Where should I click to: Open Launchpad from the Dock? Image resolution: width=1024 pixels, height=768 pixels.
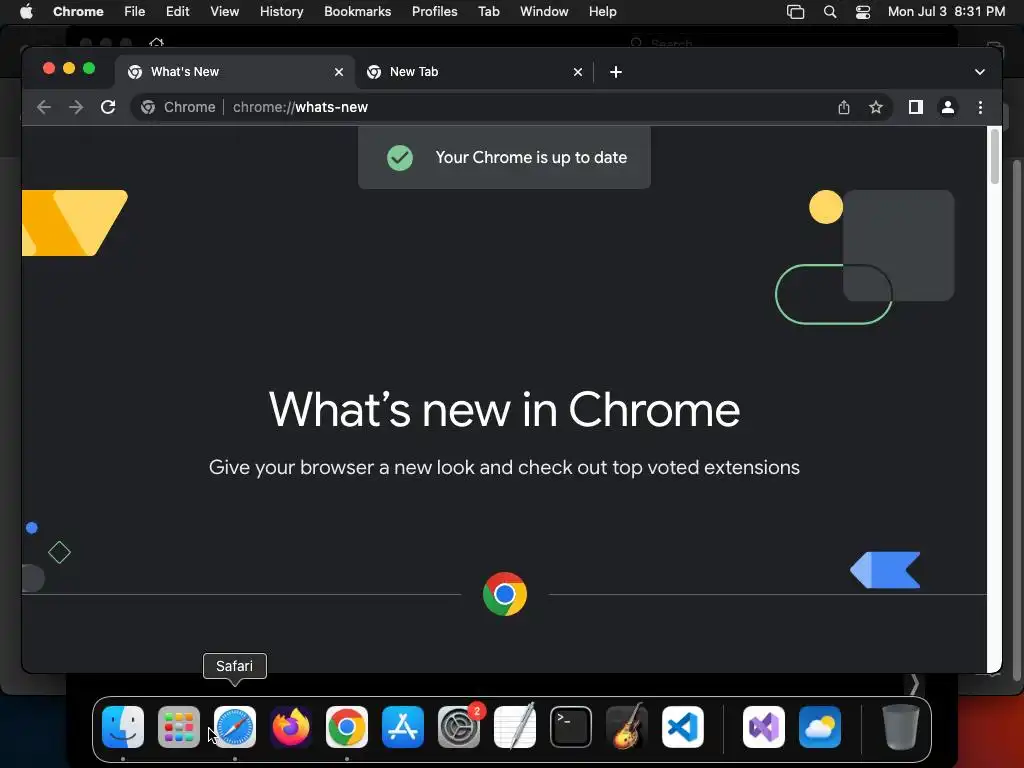179,727
